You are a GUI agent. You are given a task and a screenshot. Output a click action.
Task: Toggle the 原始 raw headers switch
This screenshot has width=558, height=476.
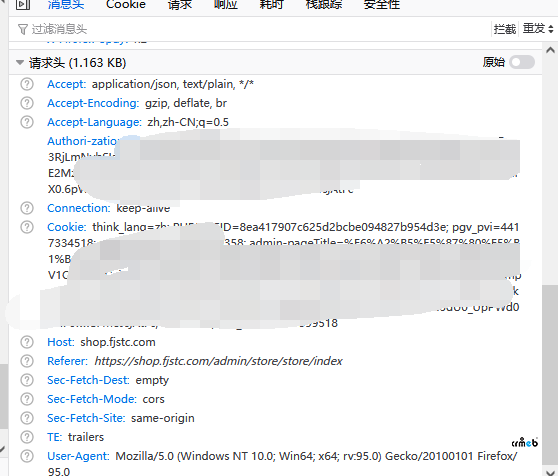pos(522,63)
